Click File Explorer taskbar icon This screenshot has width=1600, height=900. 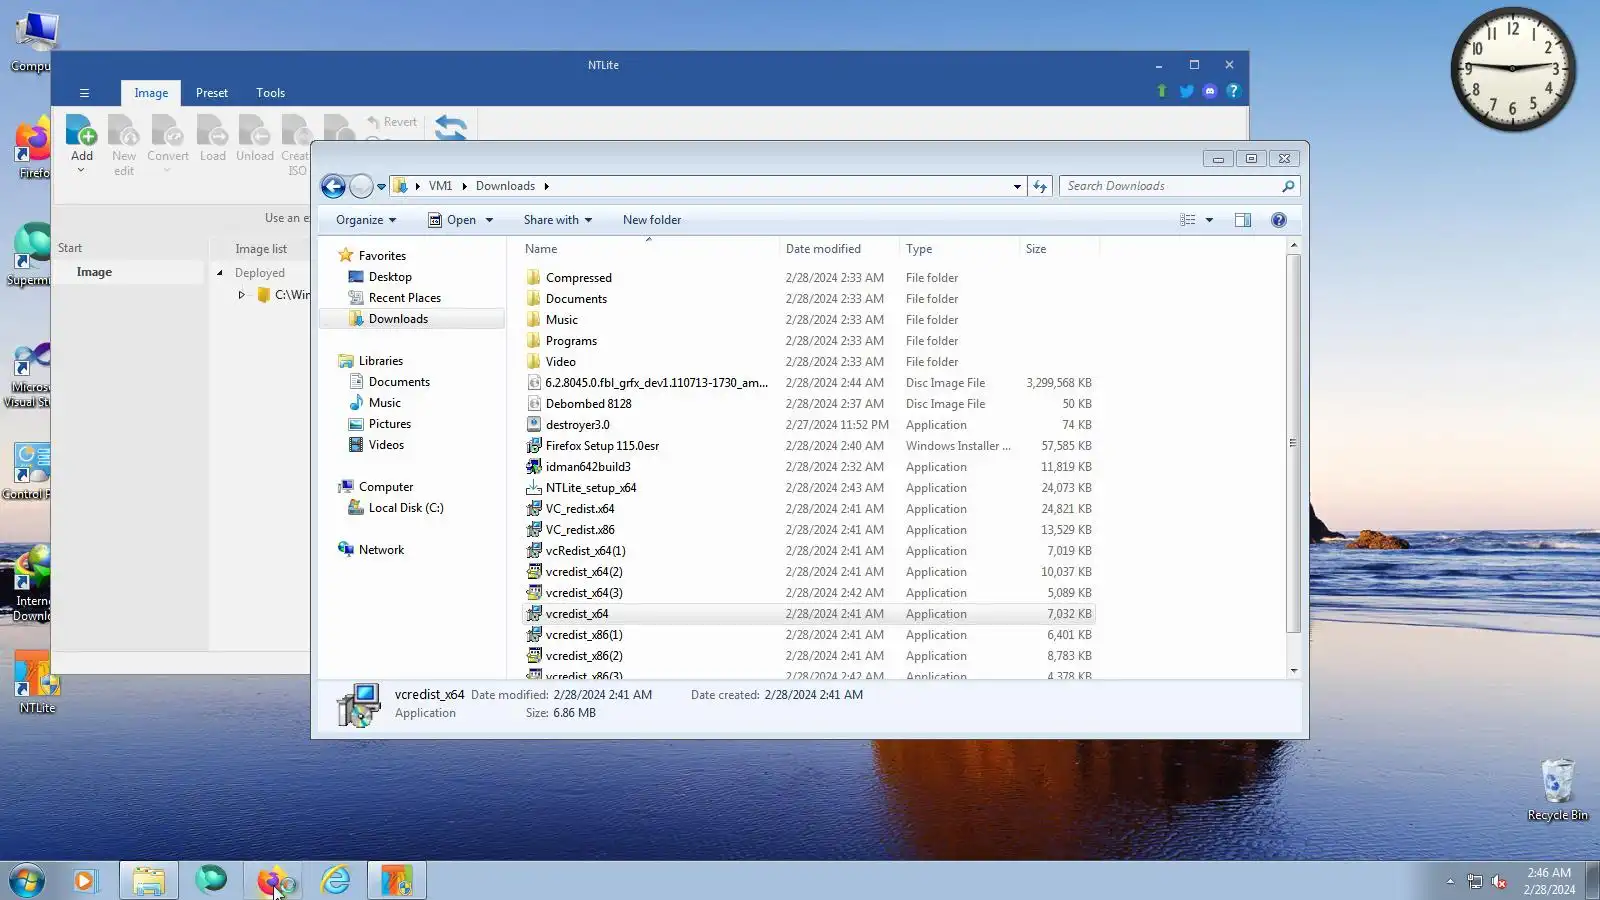click(149, 881)
